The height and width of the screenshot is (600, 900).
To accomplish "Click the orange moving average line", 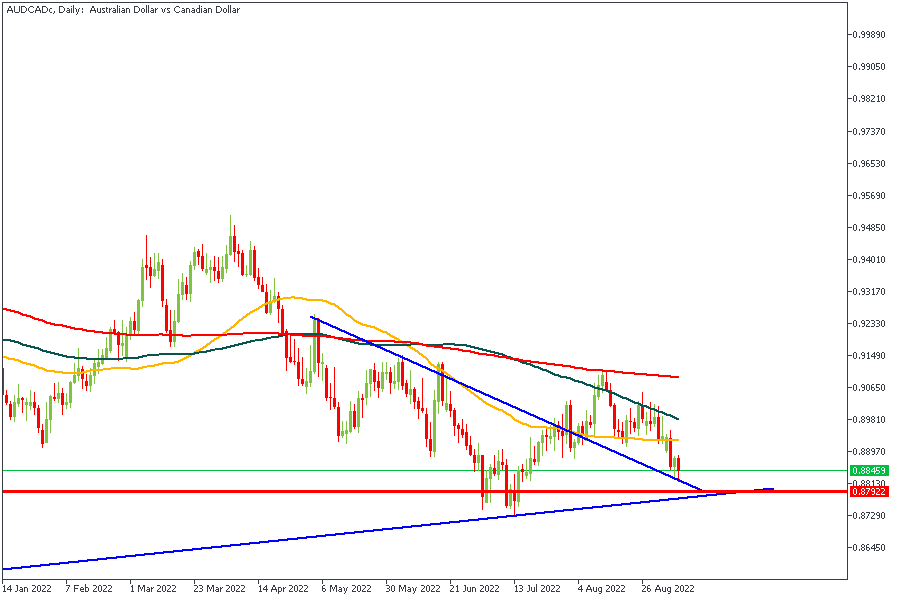I will point(300,297).
